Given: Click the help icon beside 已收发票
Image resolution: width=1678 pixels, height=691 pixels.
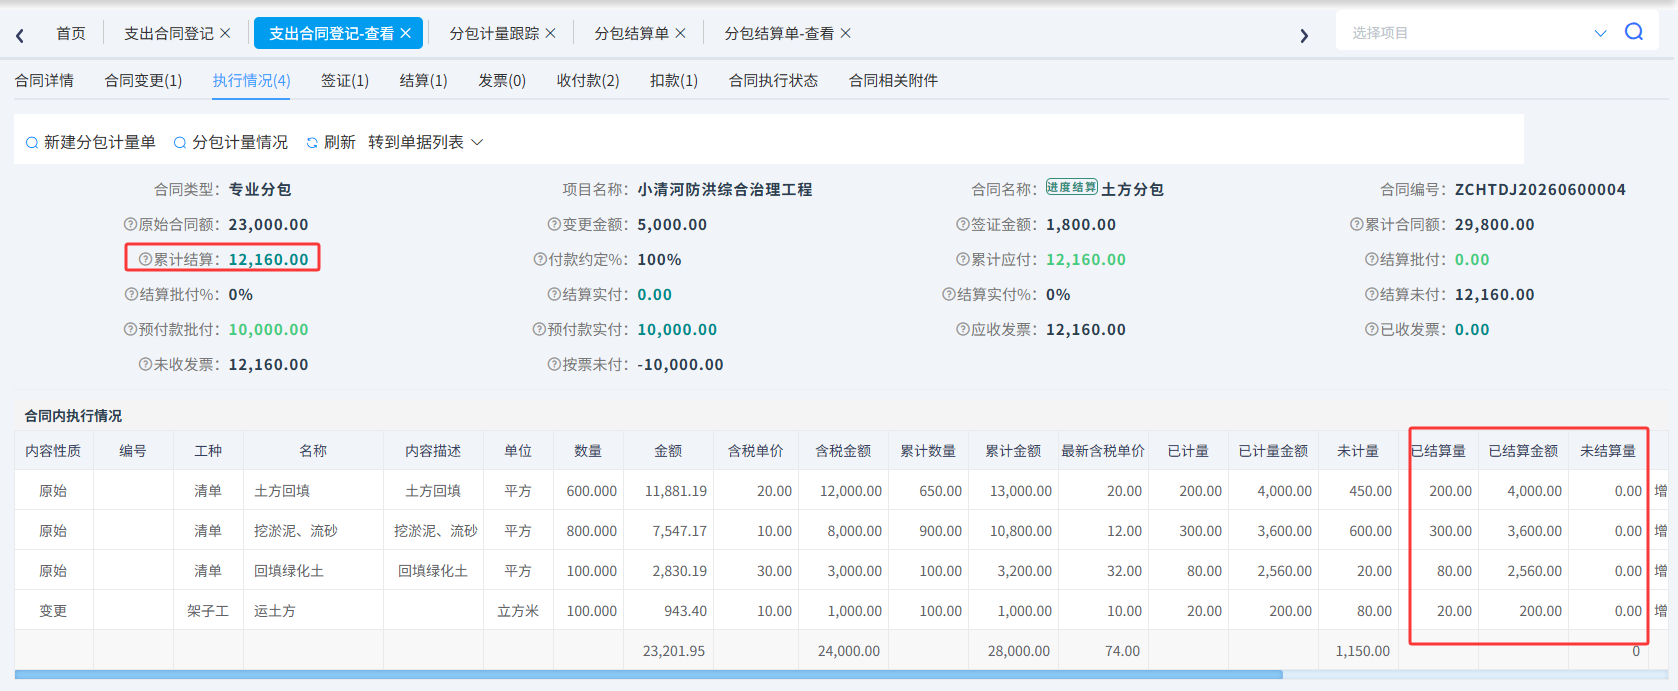Looking at the screenshot, I should coord(1371,330).
